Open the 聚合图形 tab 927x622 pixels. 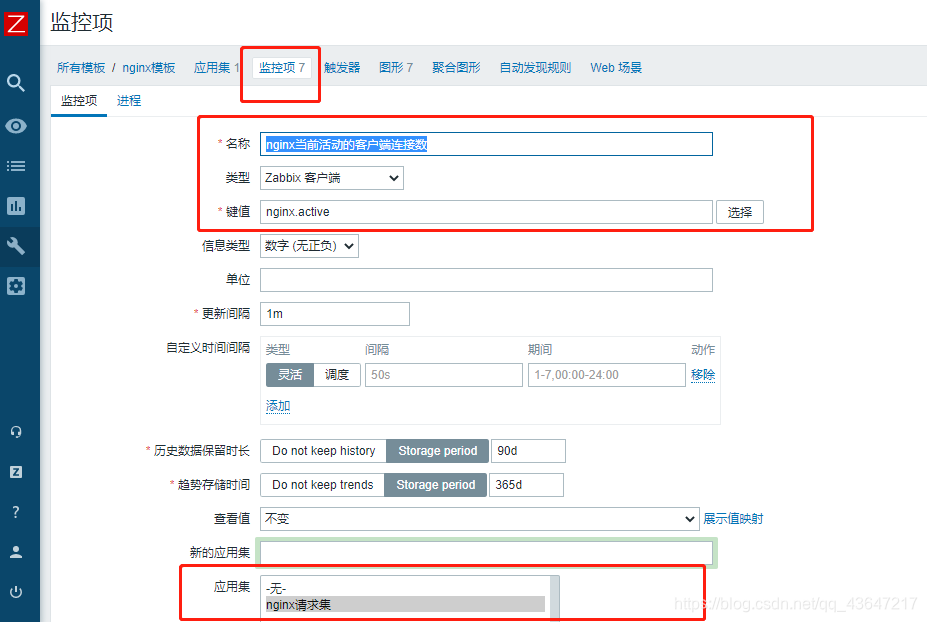[x=456, y=67]
